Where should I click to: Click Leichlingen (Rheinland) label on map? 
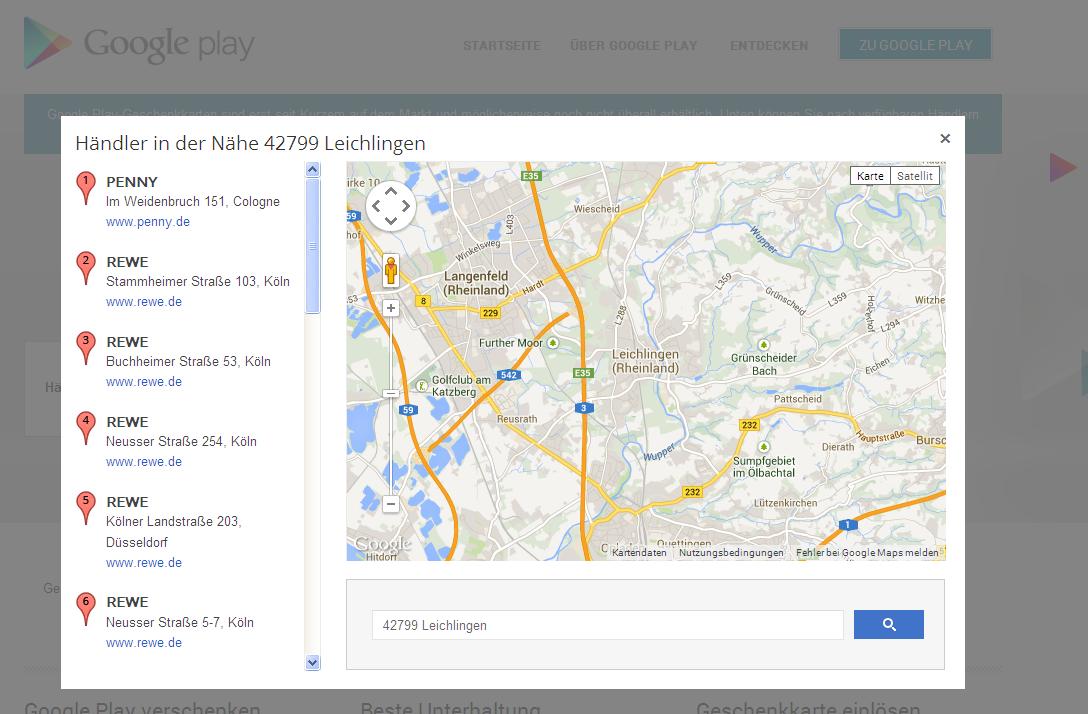click(x=645, y=361)
